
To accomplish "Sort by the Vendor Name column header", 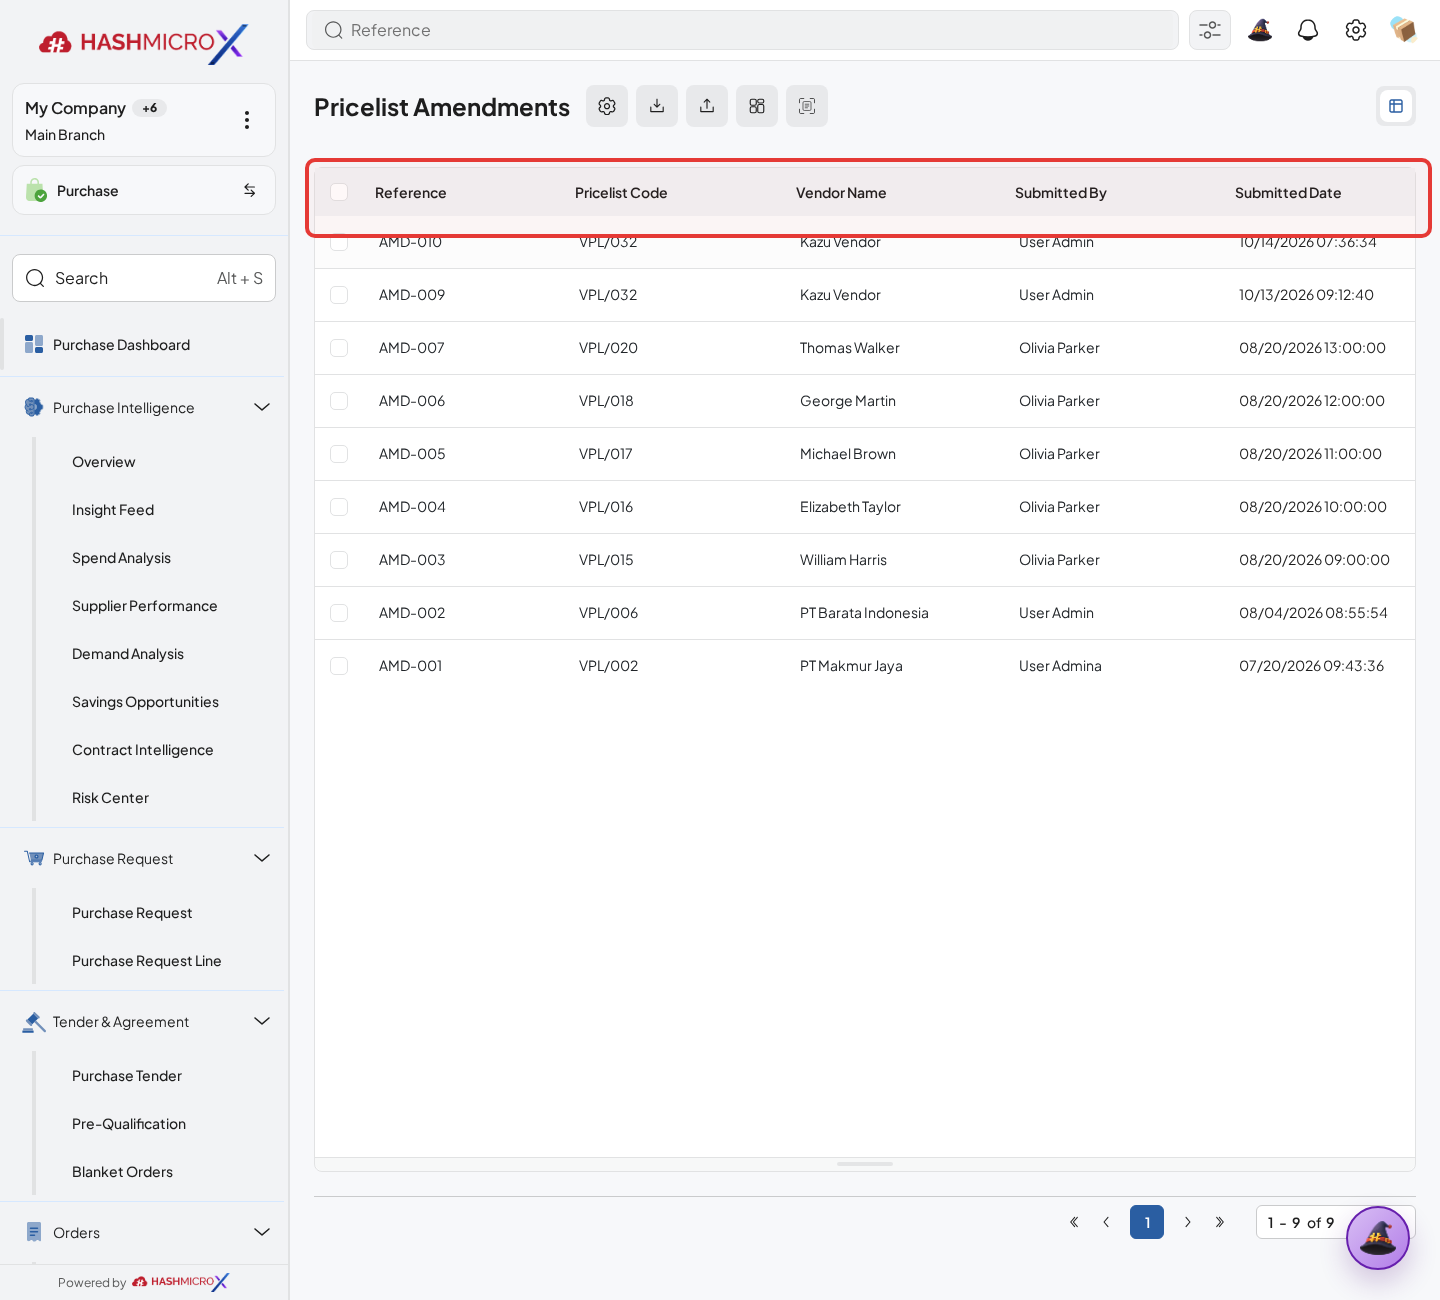I will tap(841, 193).
